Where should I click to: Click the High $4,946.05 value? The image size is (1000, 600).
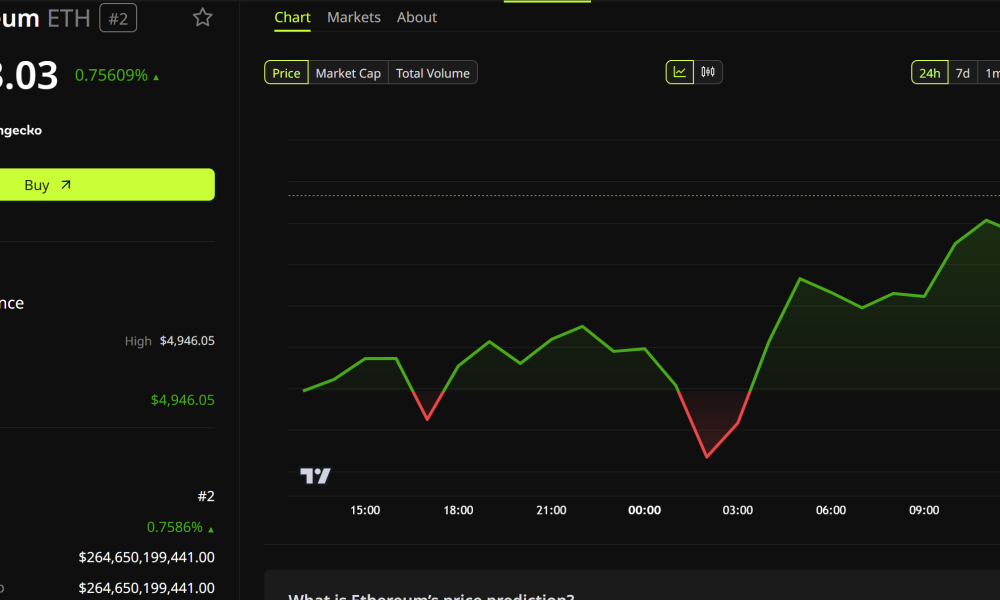click(187, 340)
